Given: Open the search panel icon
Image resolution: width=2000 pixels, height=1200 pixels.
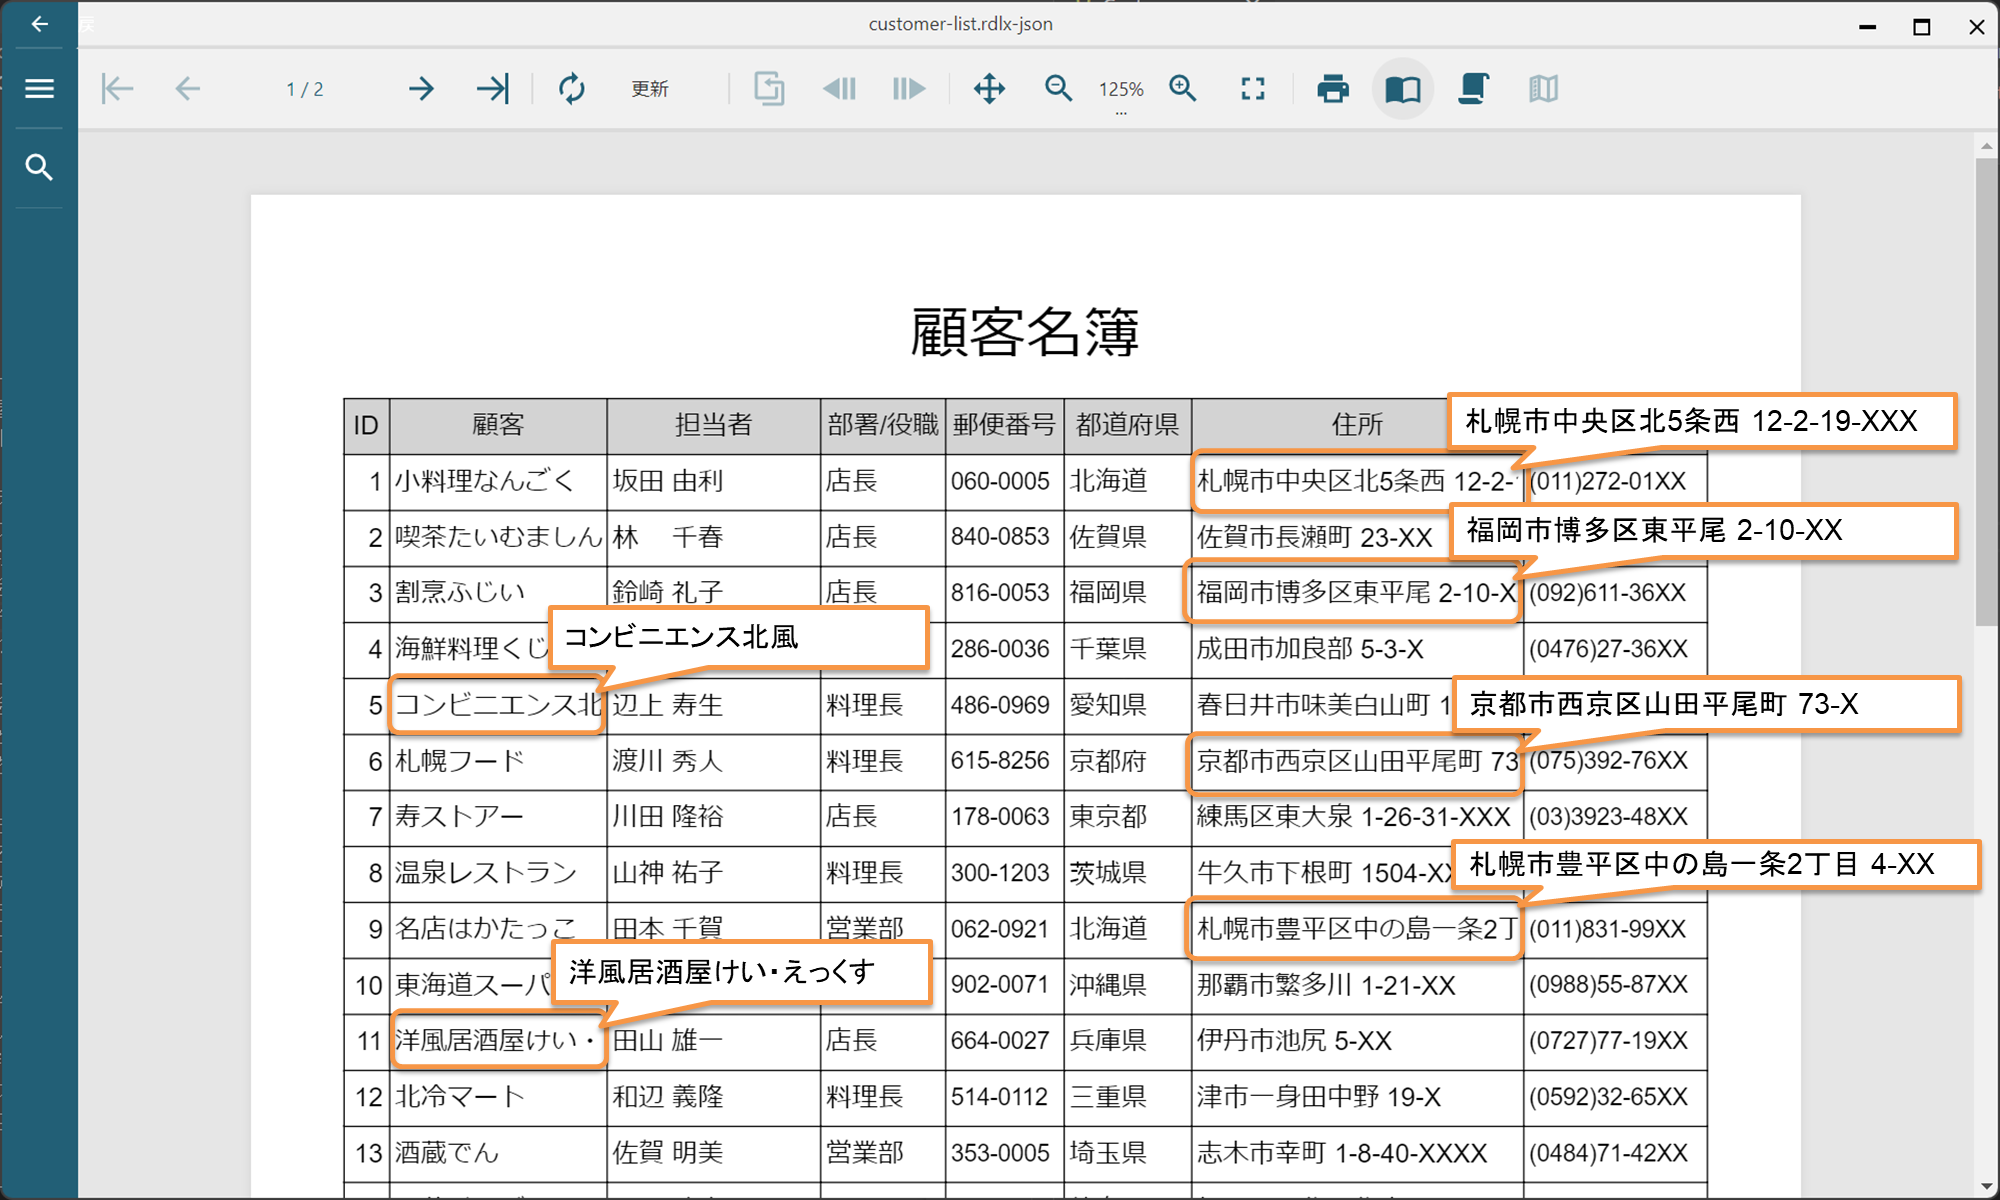Looking at the screenshot, I should point(39,167).
